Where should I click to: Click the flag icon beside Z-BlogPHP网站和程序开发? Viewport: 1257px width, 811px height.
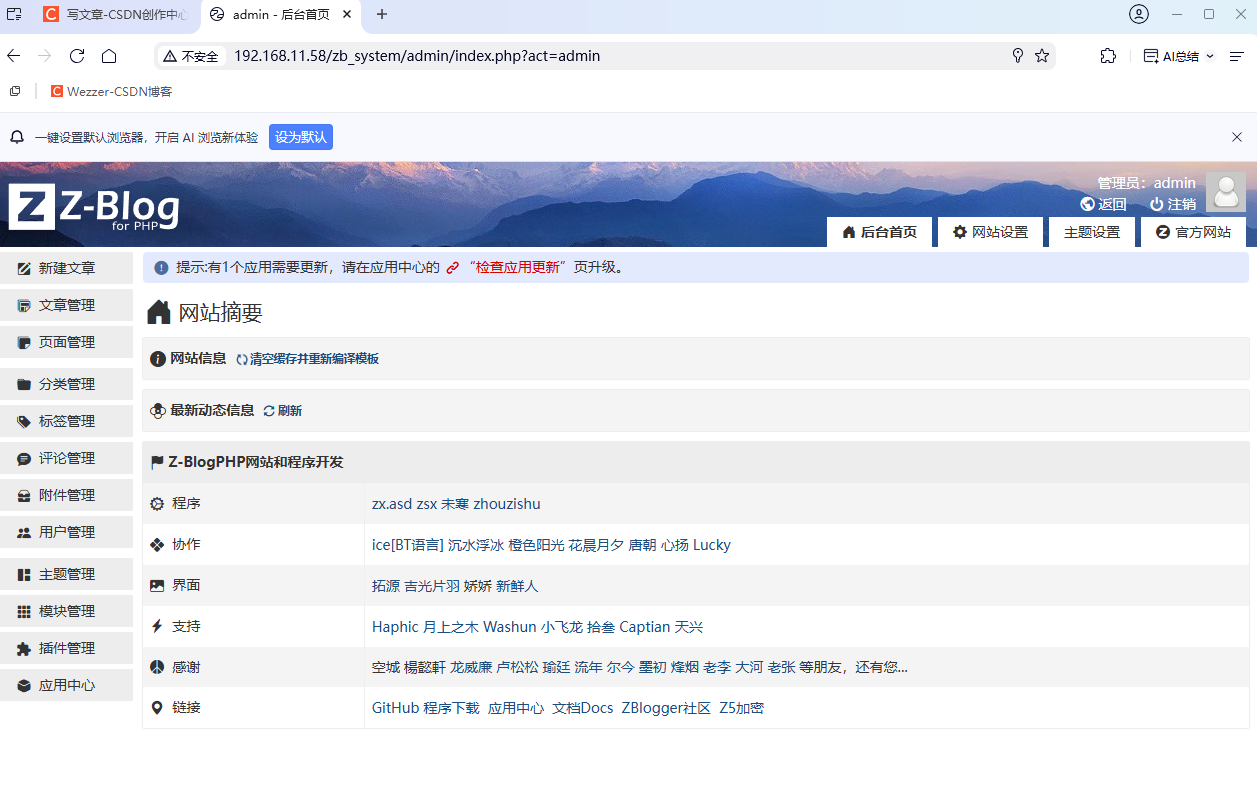(x=157, y=462)
